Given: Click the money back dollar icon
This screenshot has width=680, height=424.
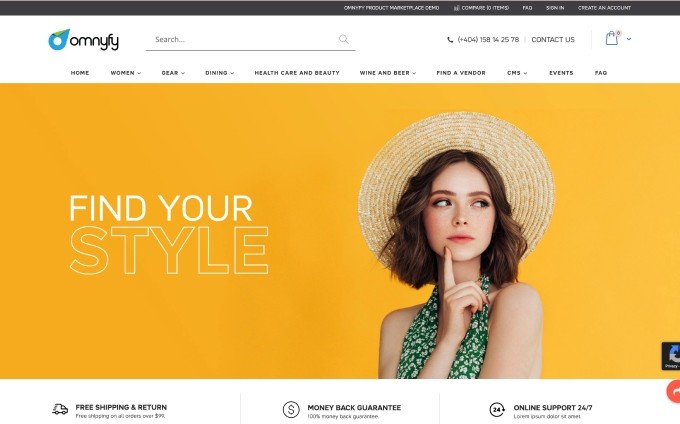Looking at the screenshot, I should [291, 409].
